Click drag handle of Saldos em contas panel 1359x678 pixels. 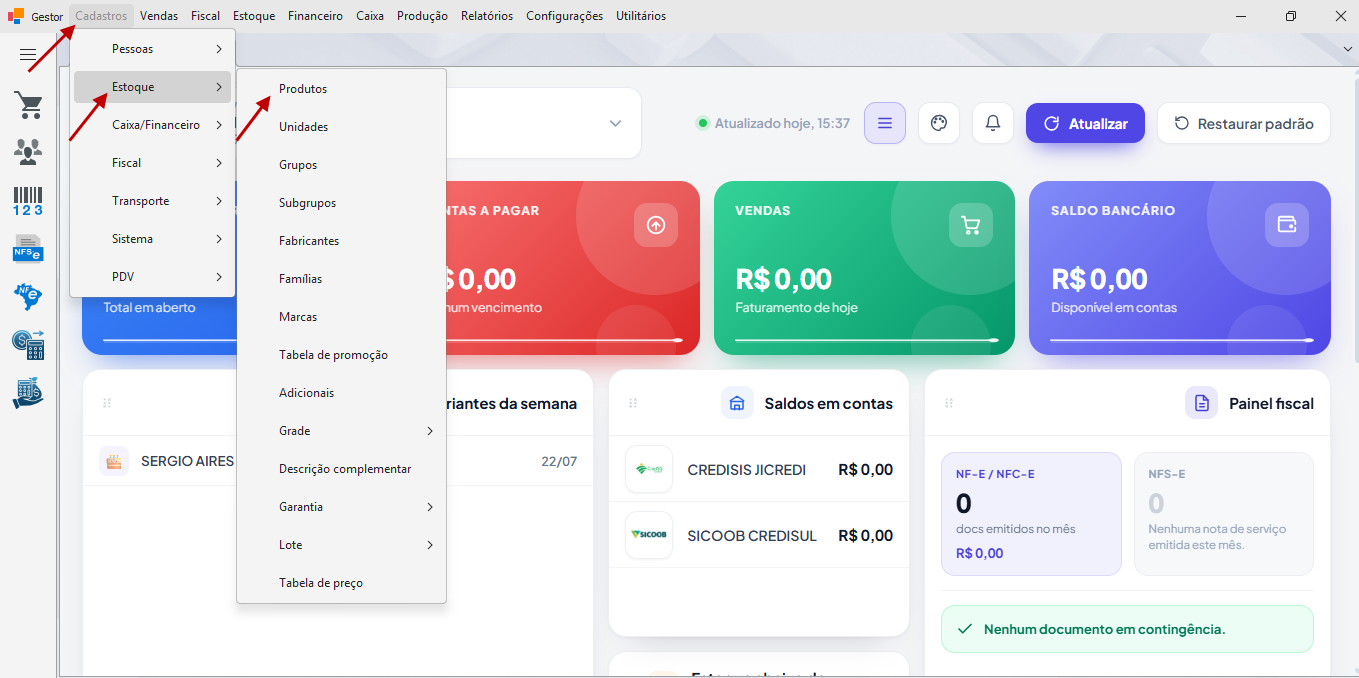633,403
